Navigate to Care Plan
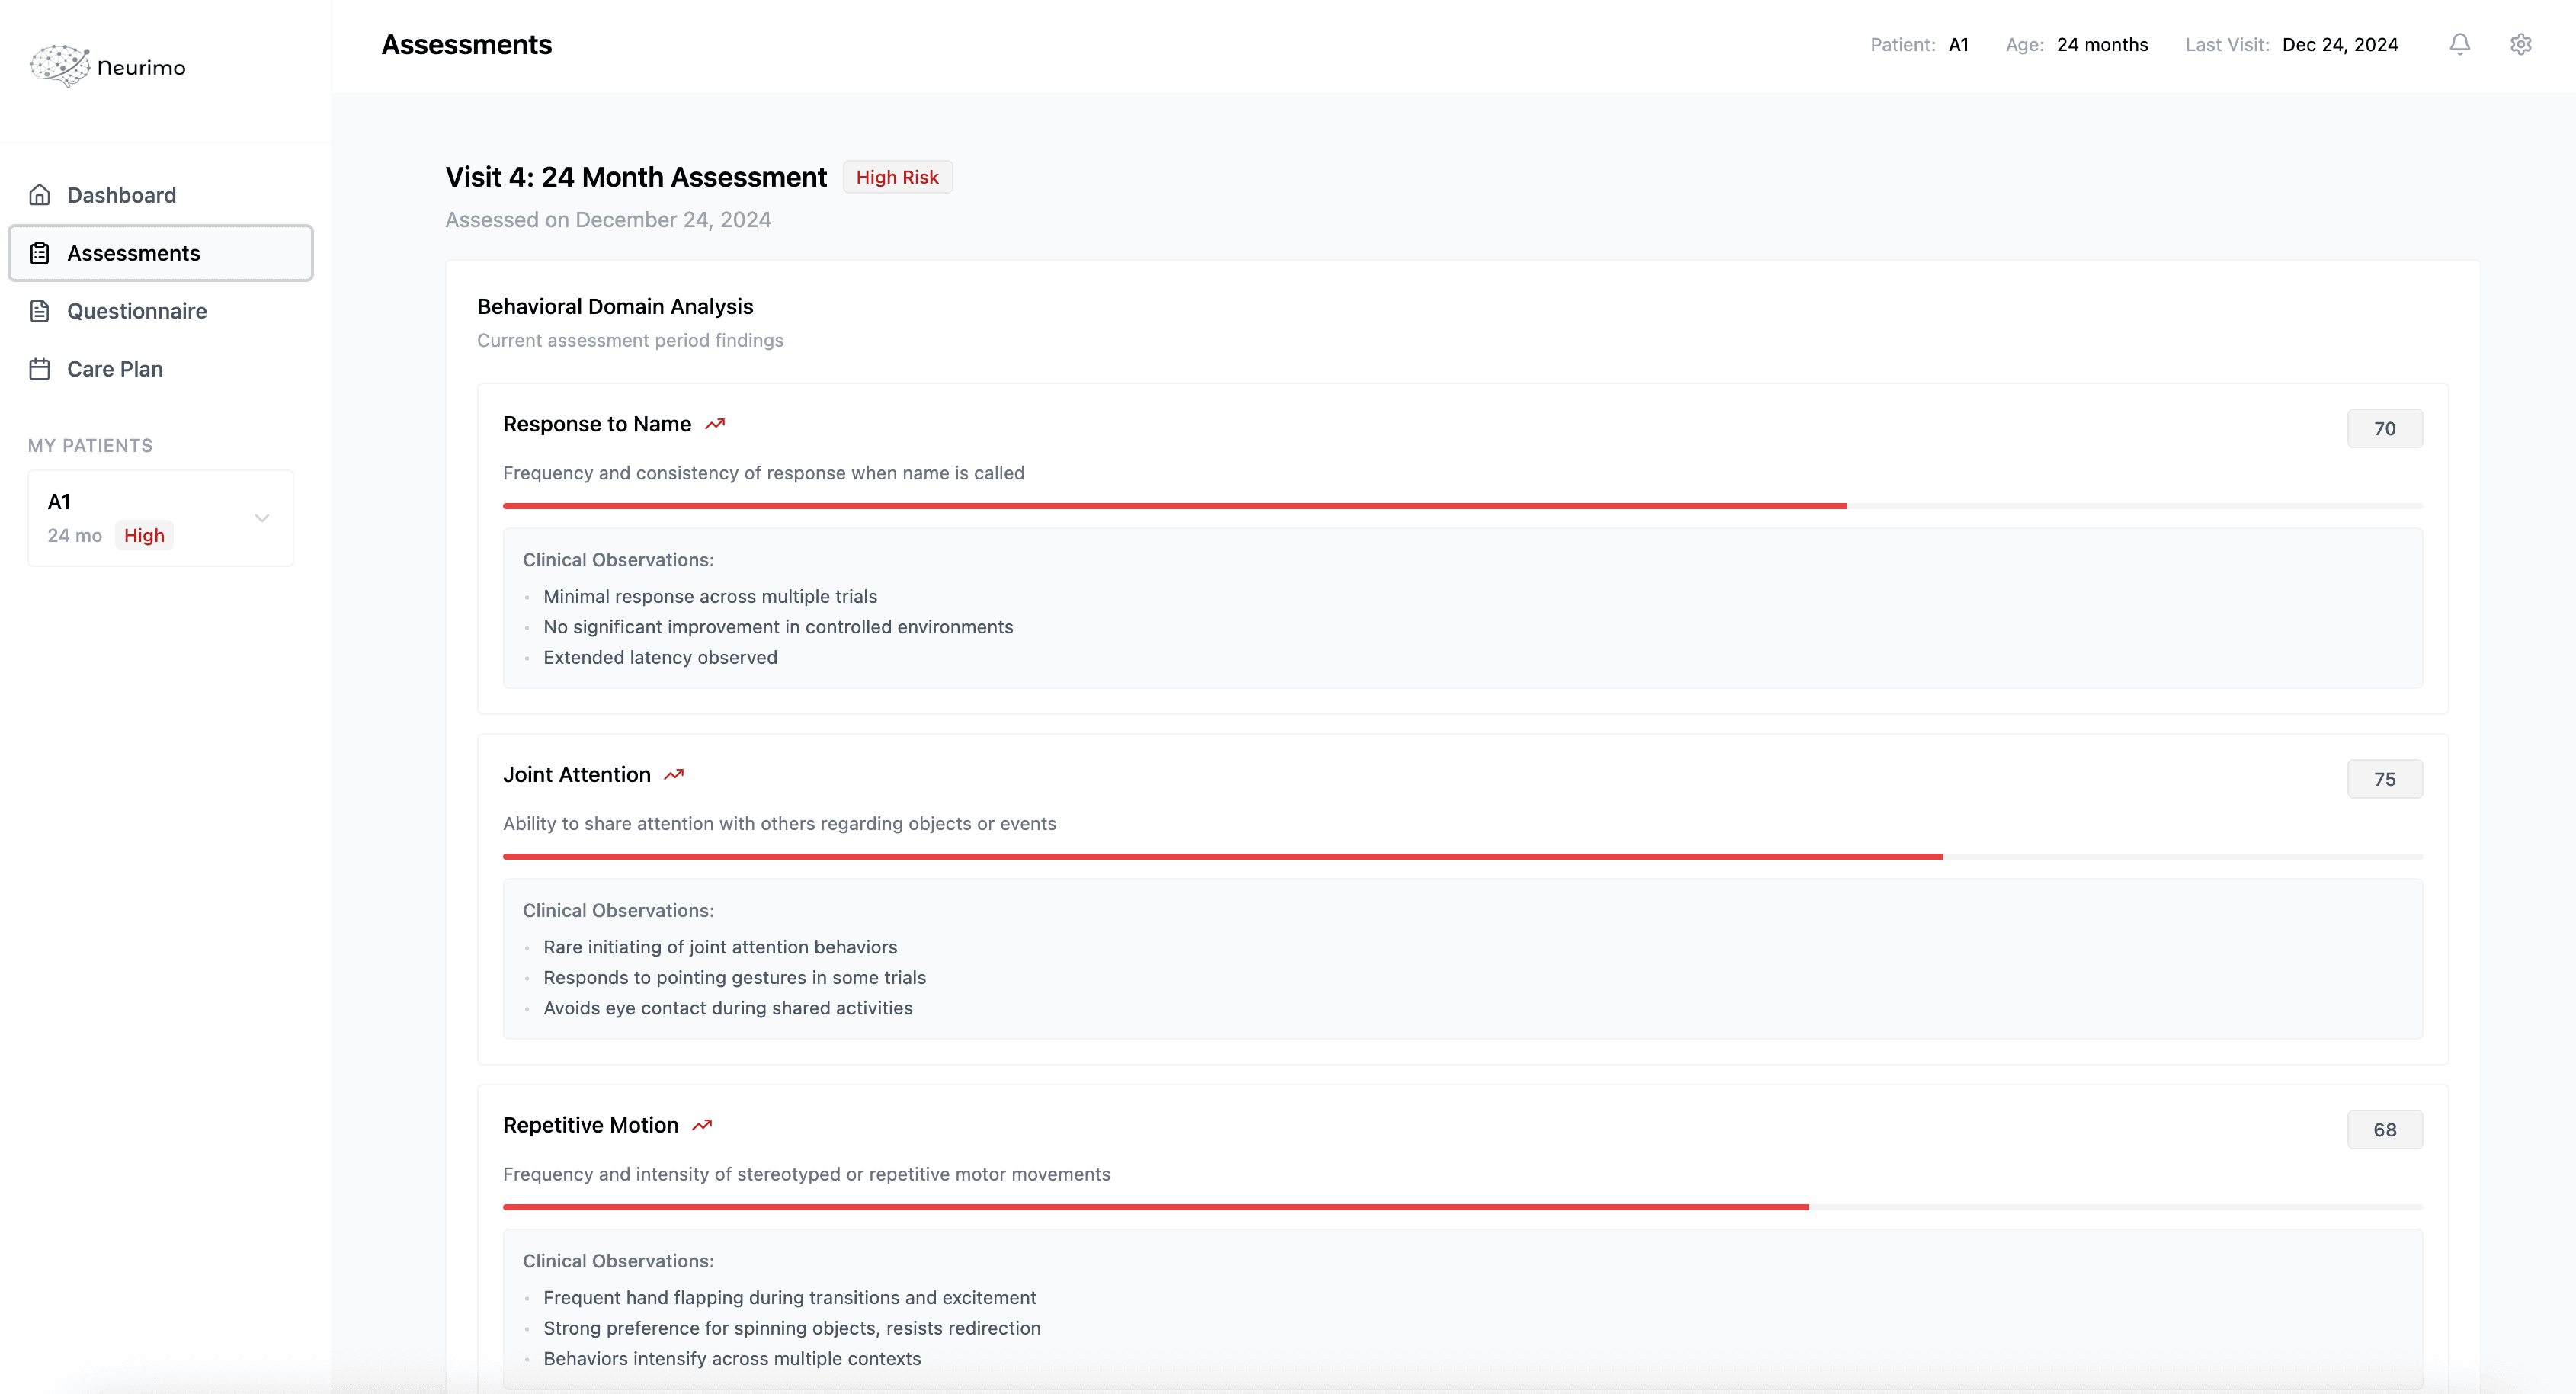The height and width of the screenshot is (1394, 2576). coord(115,369)
